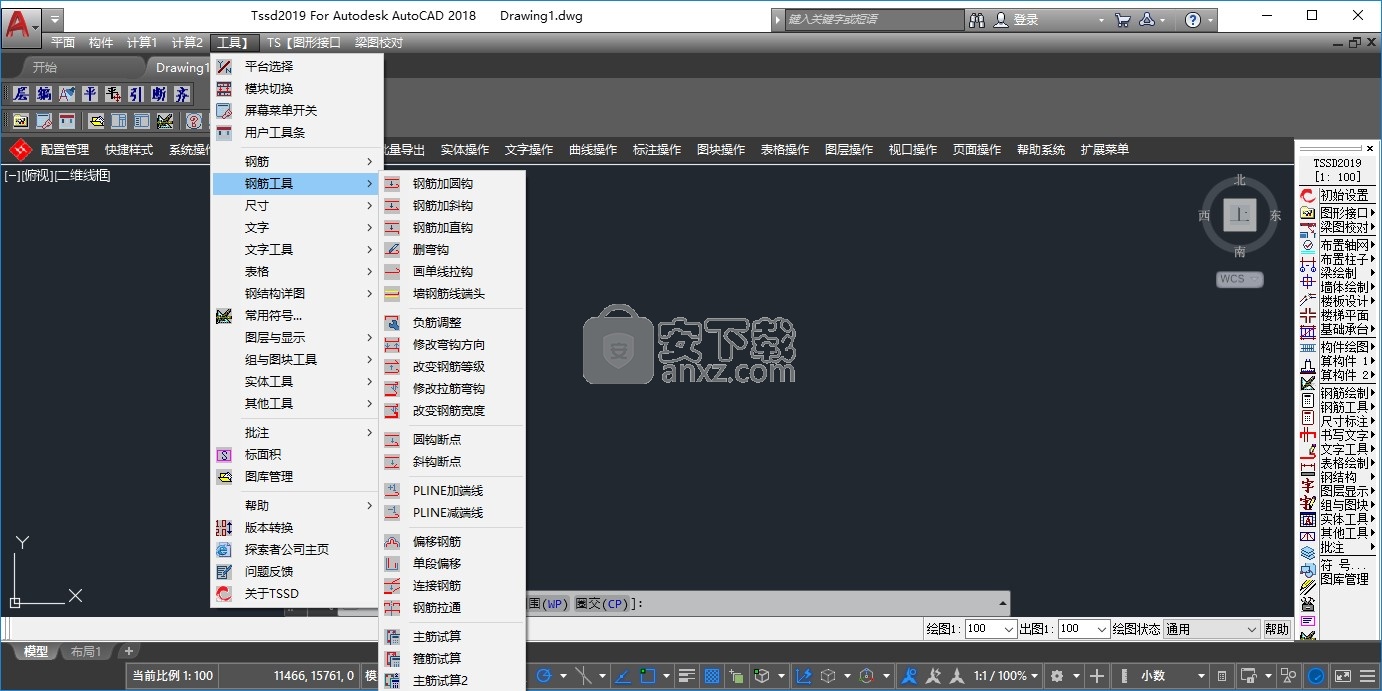Click the 平 toolbar icon
The width and height of the screenshot is (1382, 691).
(x=90, y=94)
